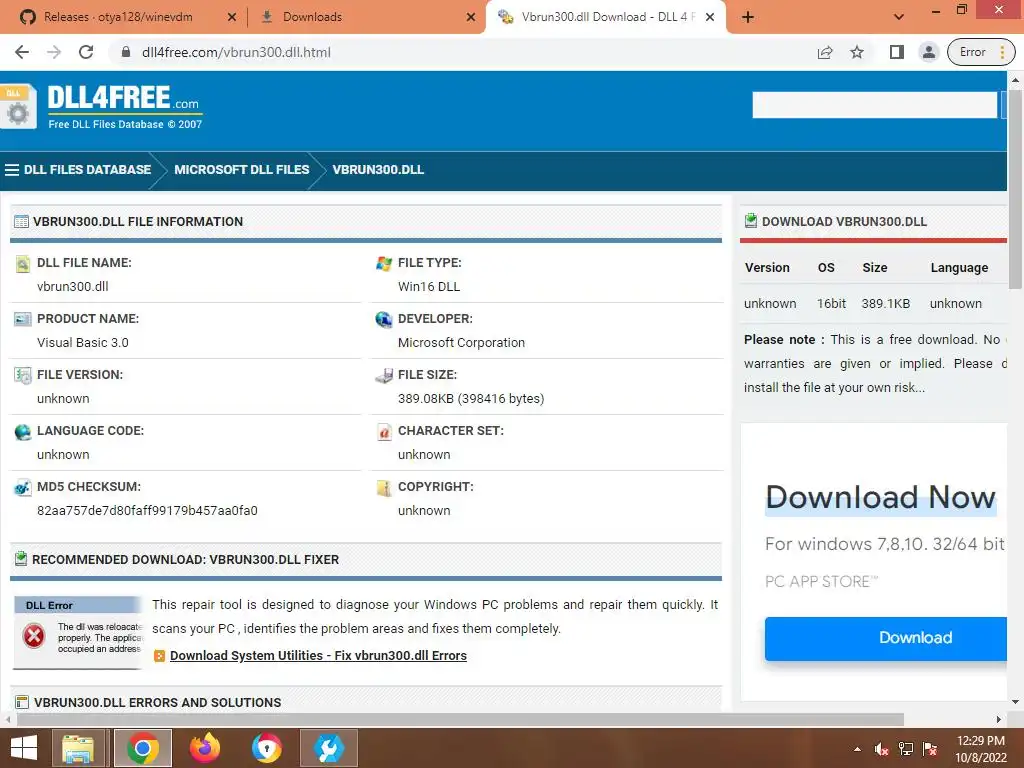Open the browser side panel icon

tap(897, 52)
